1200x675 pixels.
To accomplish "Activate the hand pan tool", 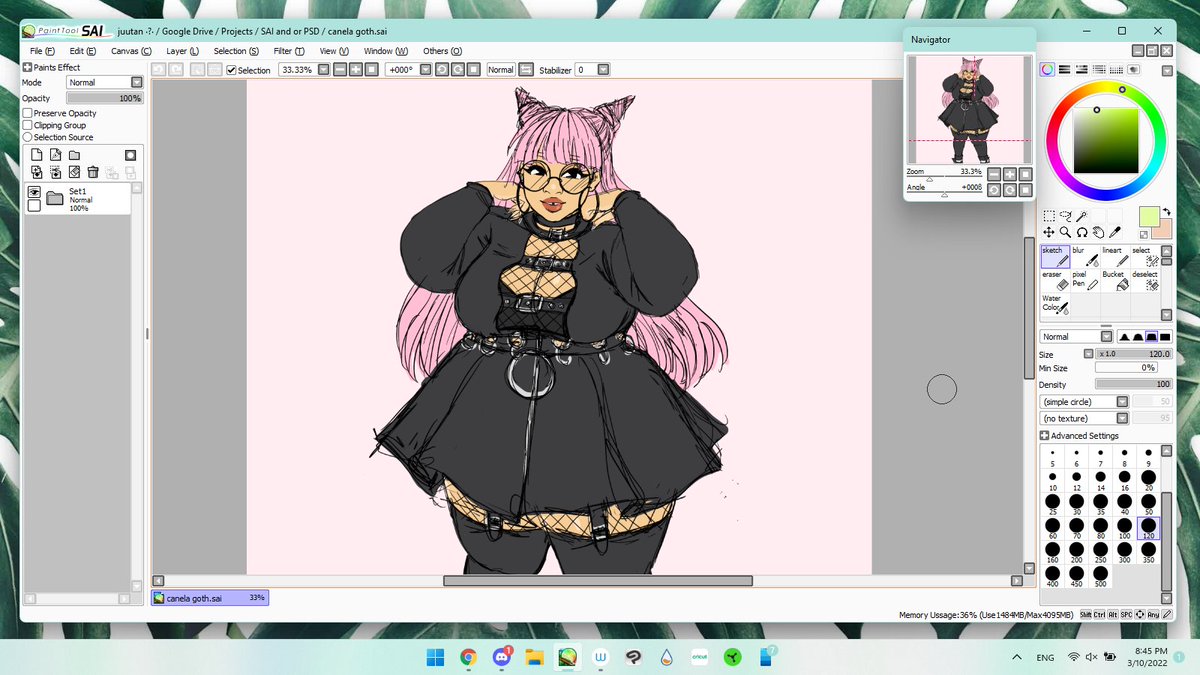I will (x=1097, y=231).
